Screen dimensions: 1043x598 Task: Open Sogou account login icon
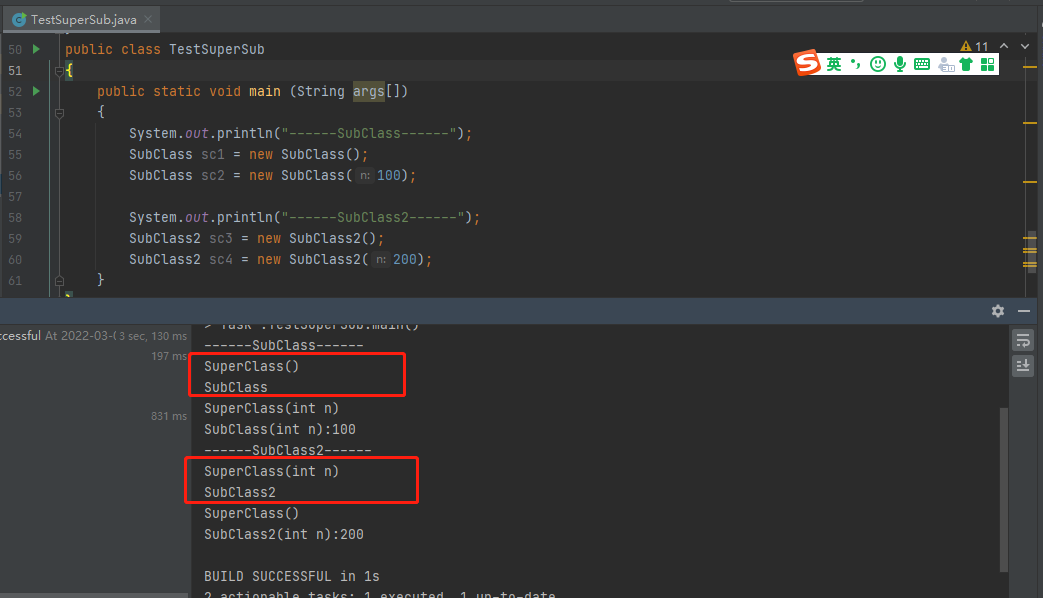click(946, 65)
